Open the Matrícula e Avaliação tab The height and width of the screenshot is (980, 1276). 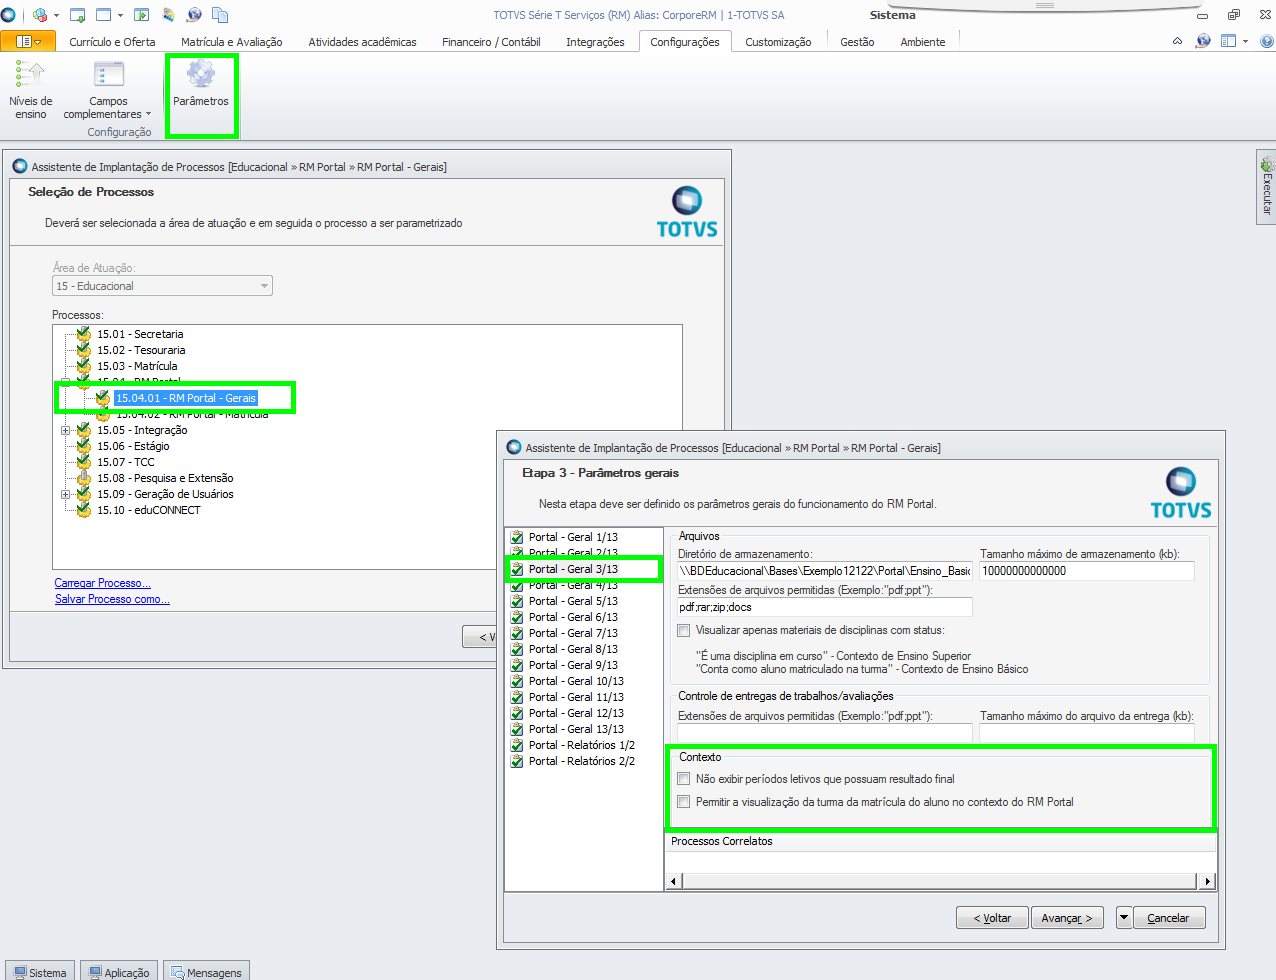coord(231,42)
